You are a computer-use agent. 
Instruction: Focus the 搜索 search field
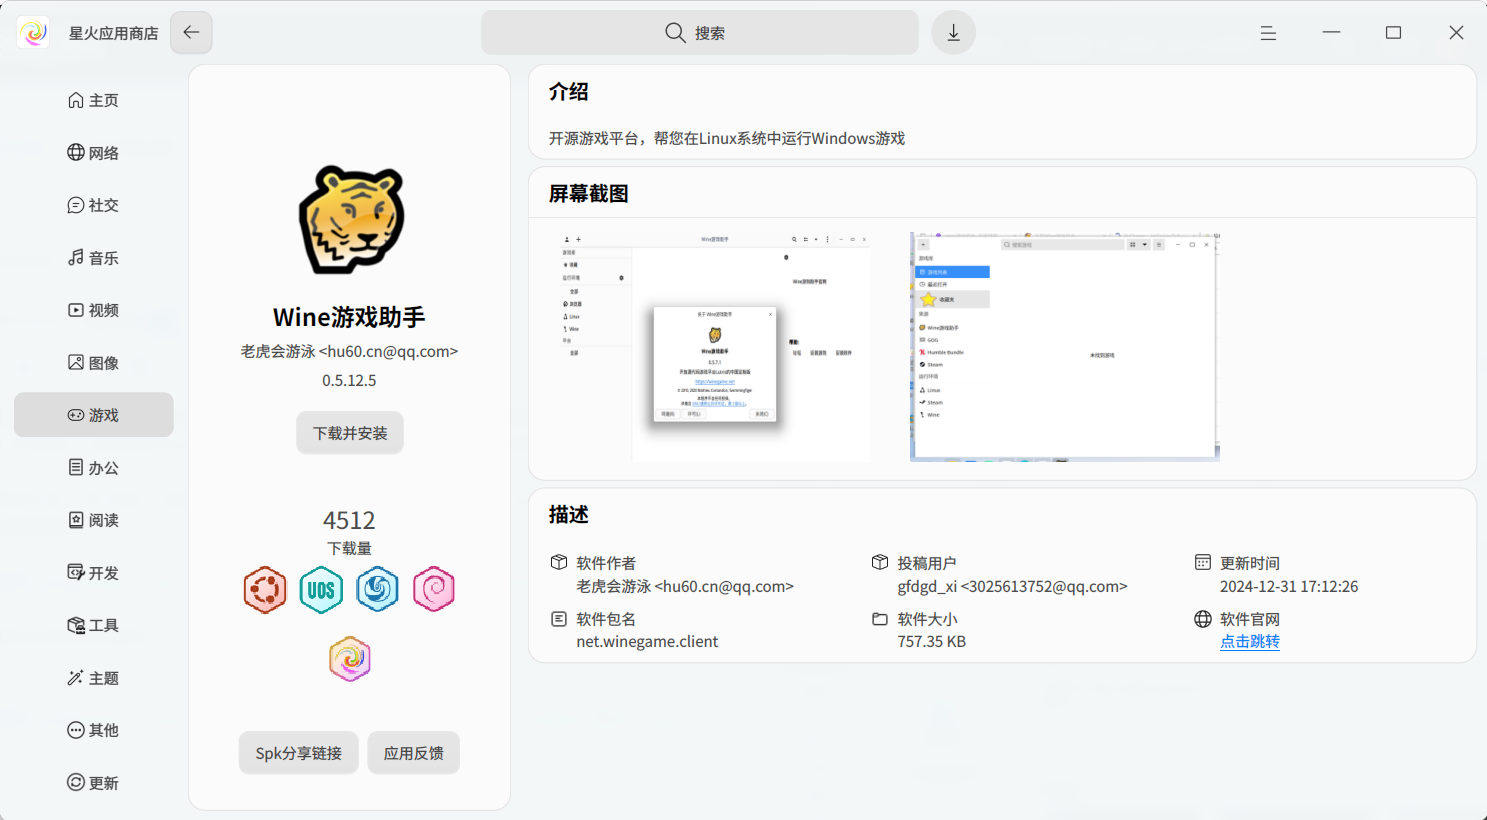click(700, 33)
